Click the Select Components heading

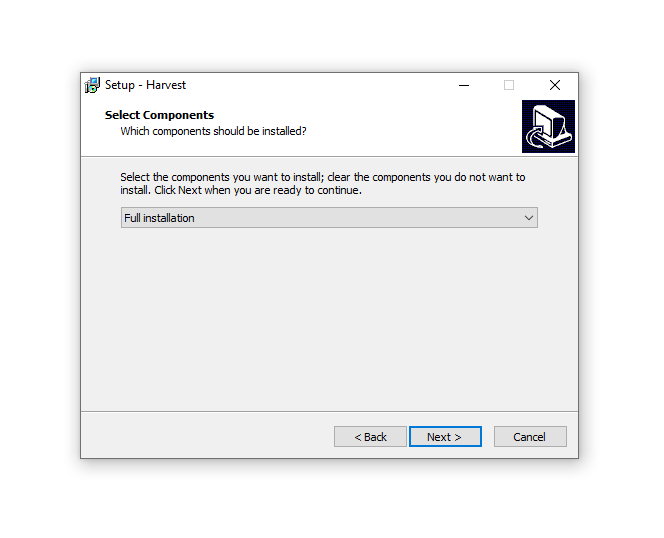pyautogui.click(x=159, y=115)
